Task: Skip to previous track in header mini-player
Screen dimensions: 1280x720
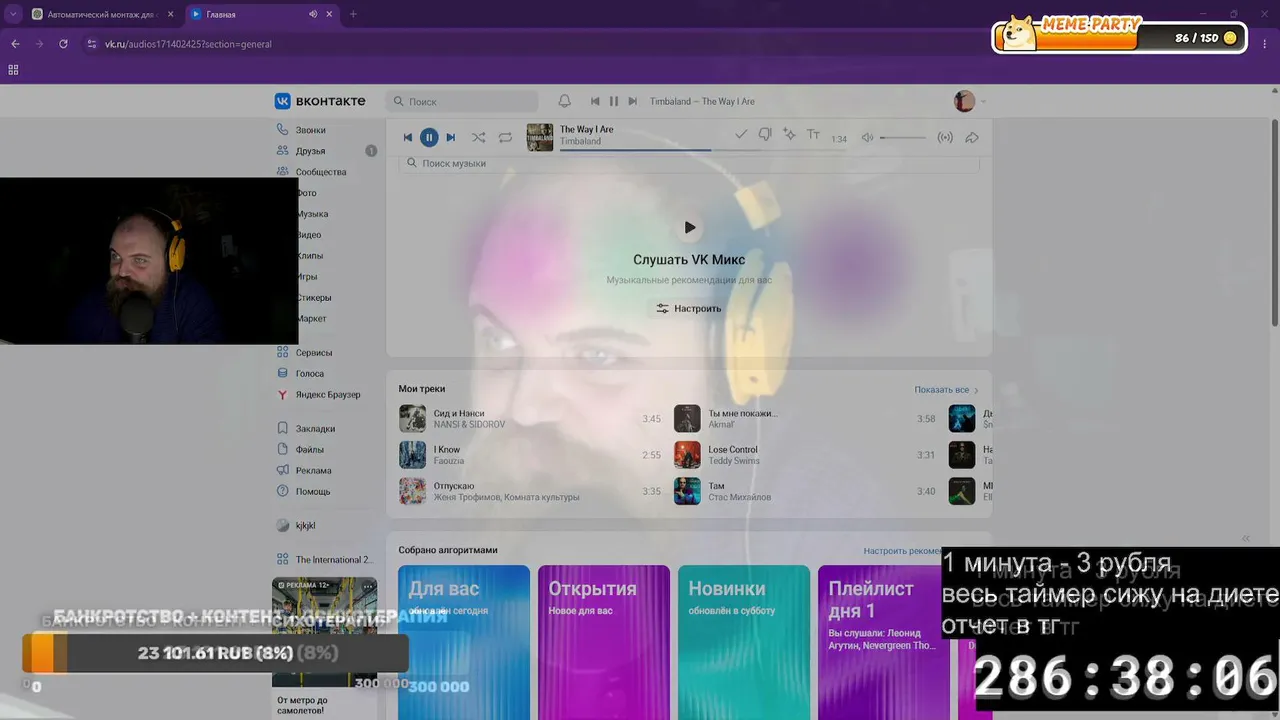Action: (x=595, y=101)
